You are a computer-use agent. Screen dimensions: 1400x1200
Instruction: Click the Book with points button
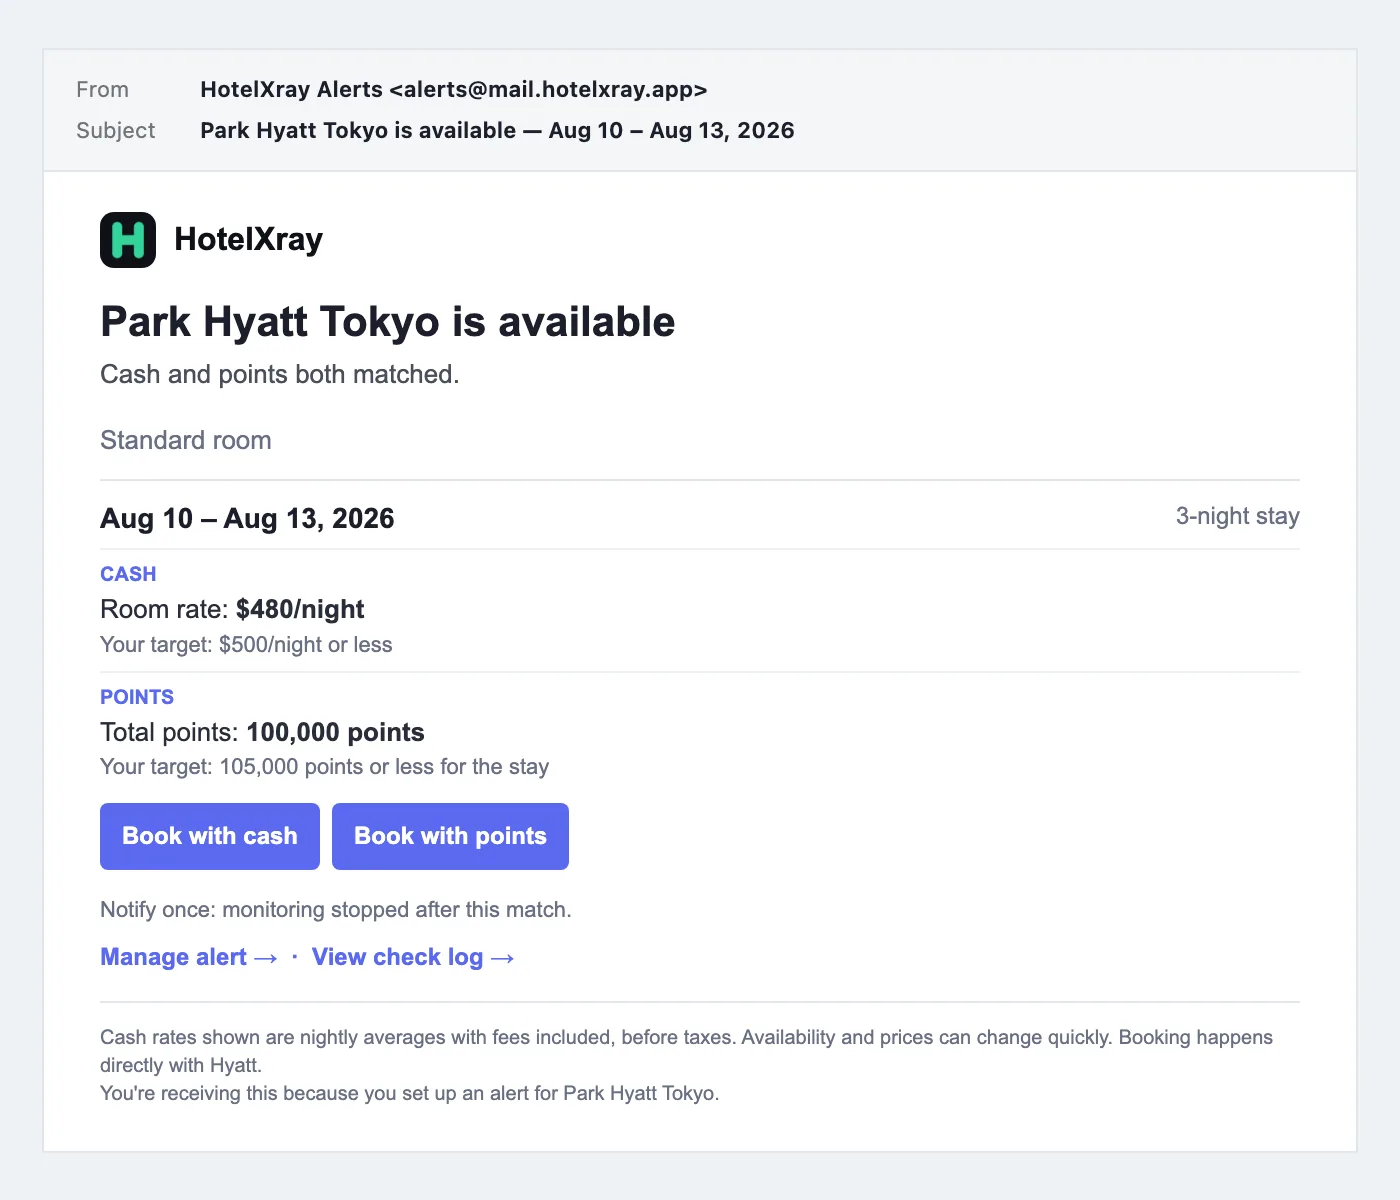coord(450,836)
